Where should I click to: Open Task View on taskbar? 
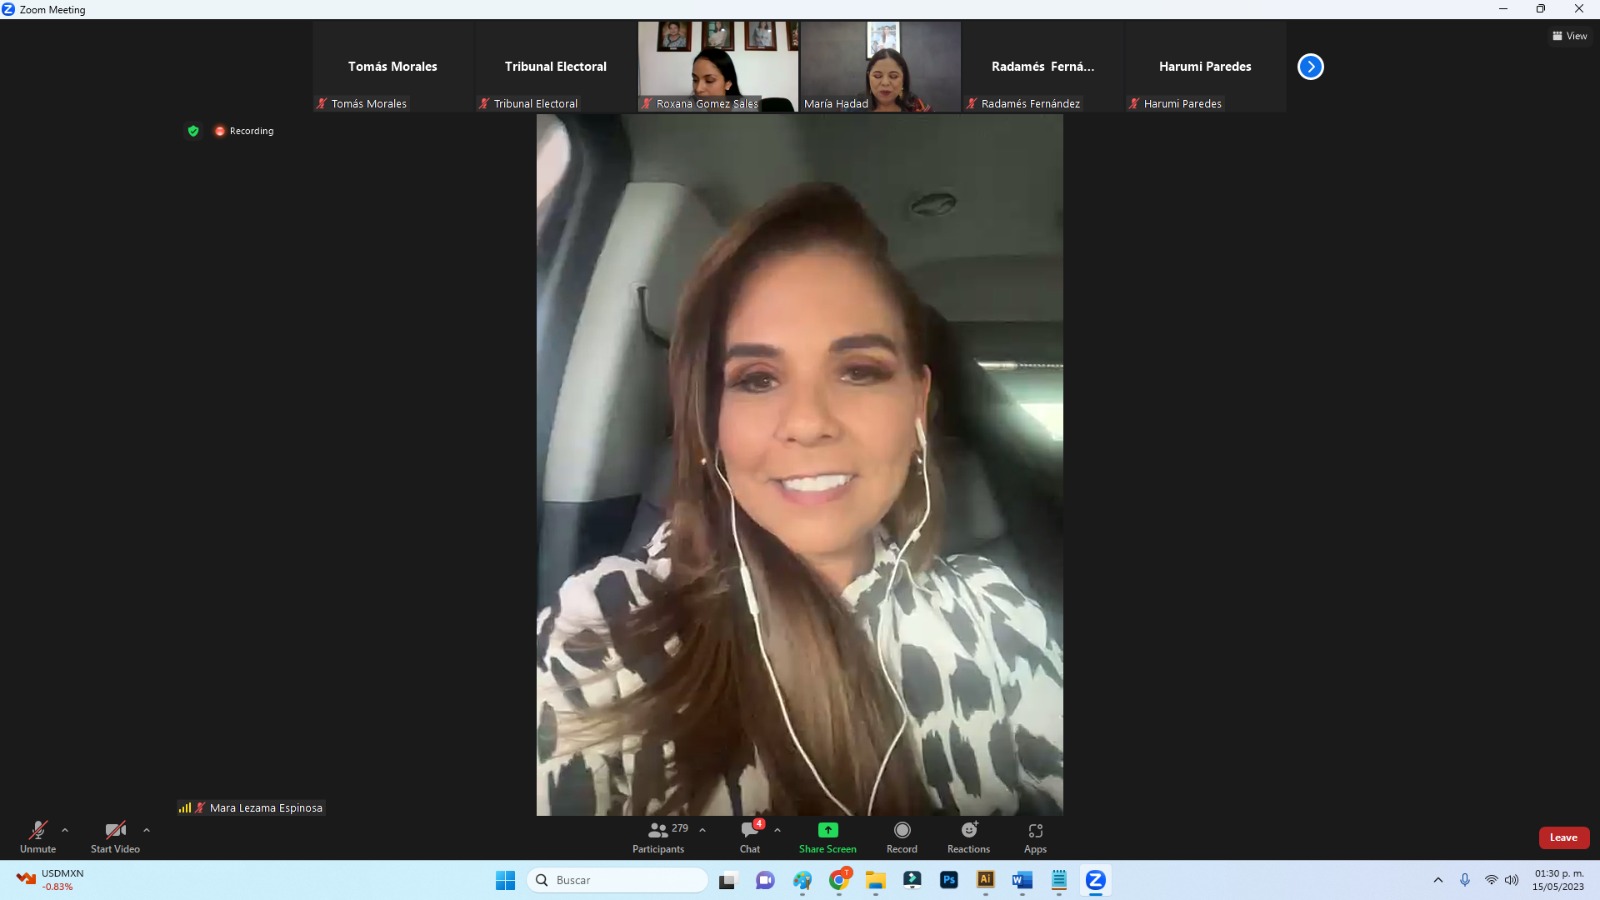(728, 880)
